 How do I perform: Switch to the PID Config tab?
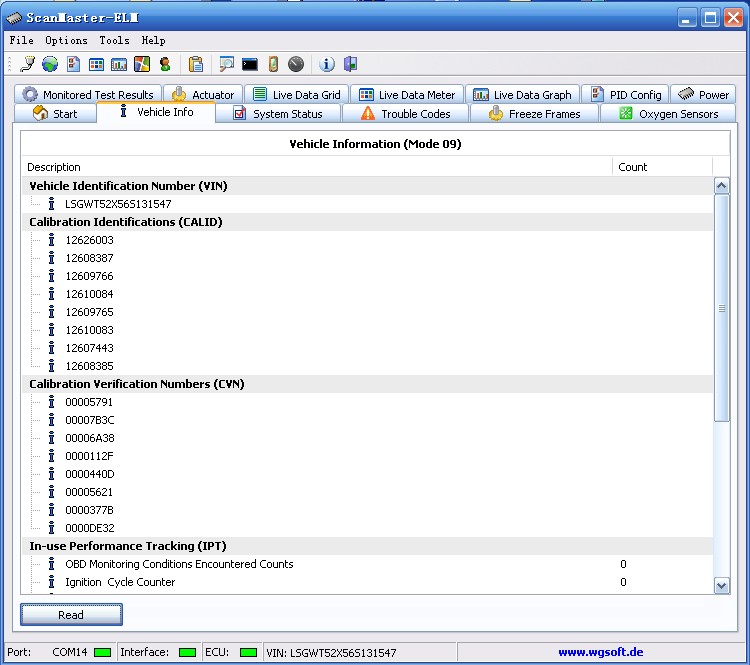(x=626, y=95)
